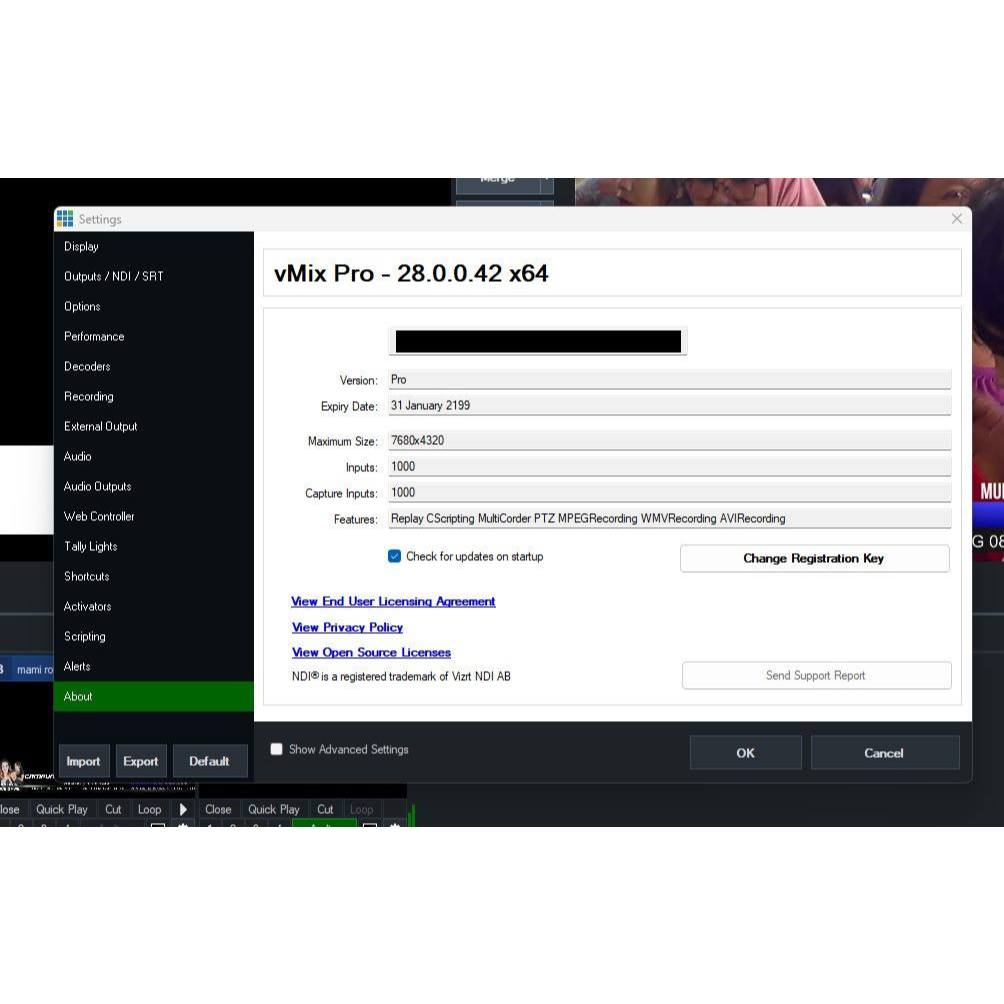The image size is (1004, 1004).
Task: Open View End User Licensing Agreement link
Action: click(x=393, y=601)
